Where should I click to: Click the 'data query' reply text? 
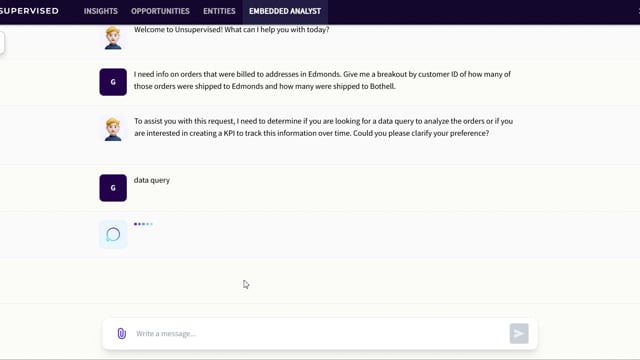[152, 180]
